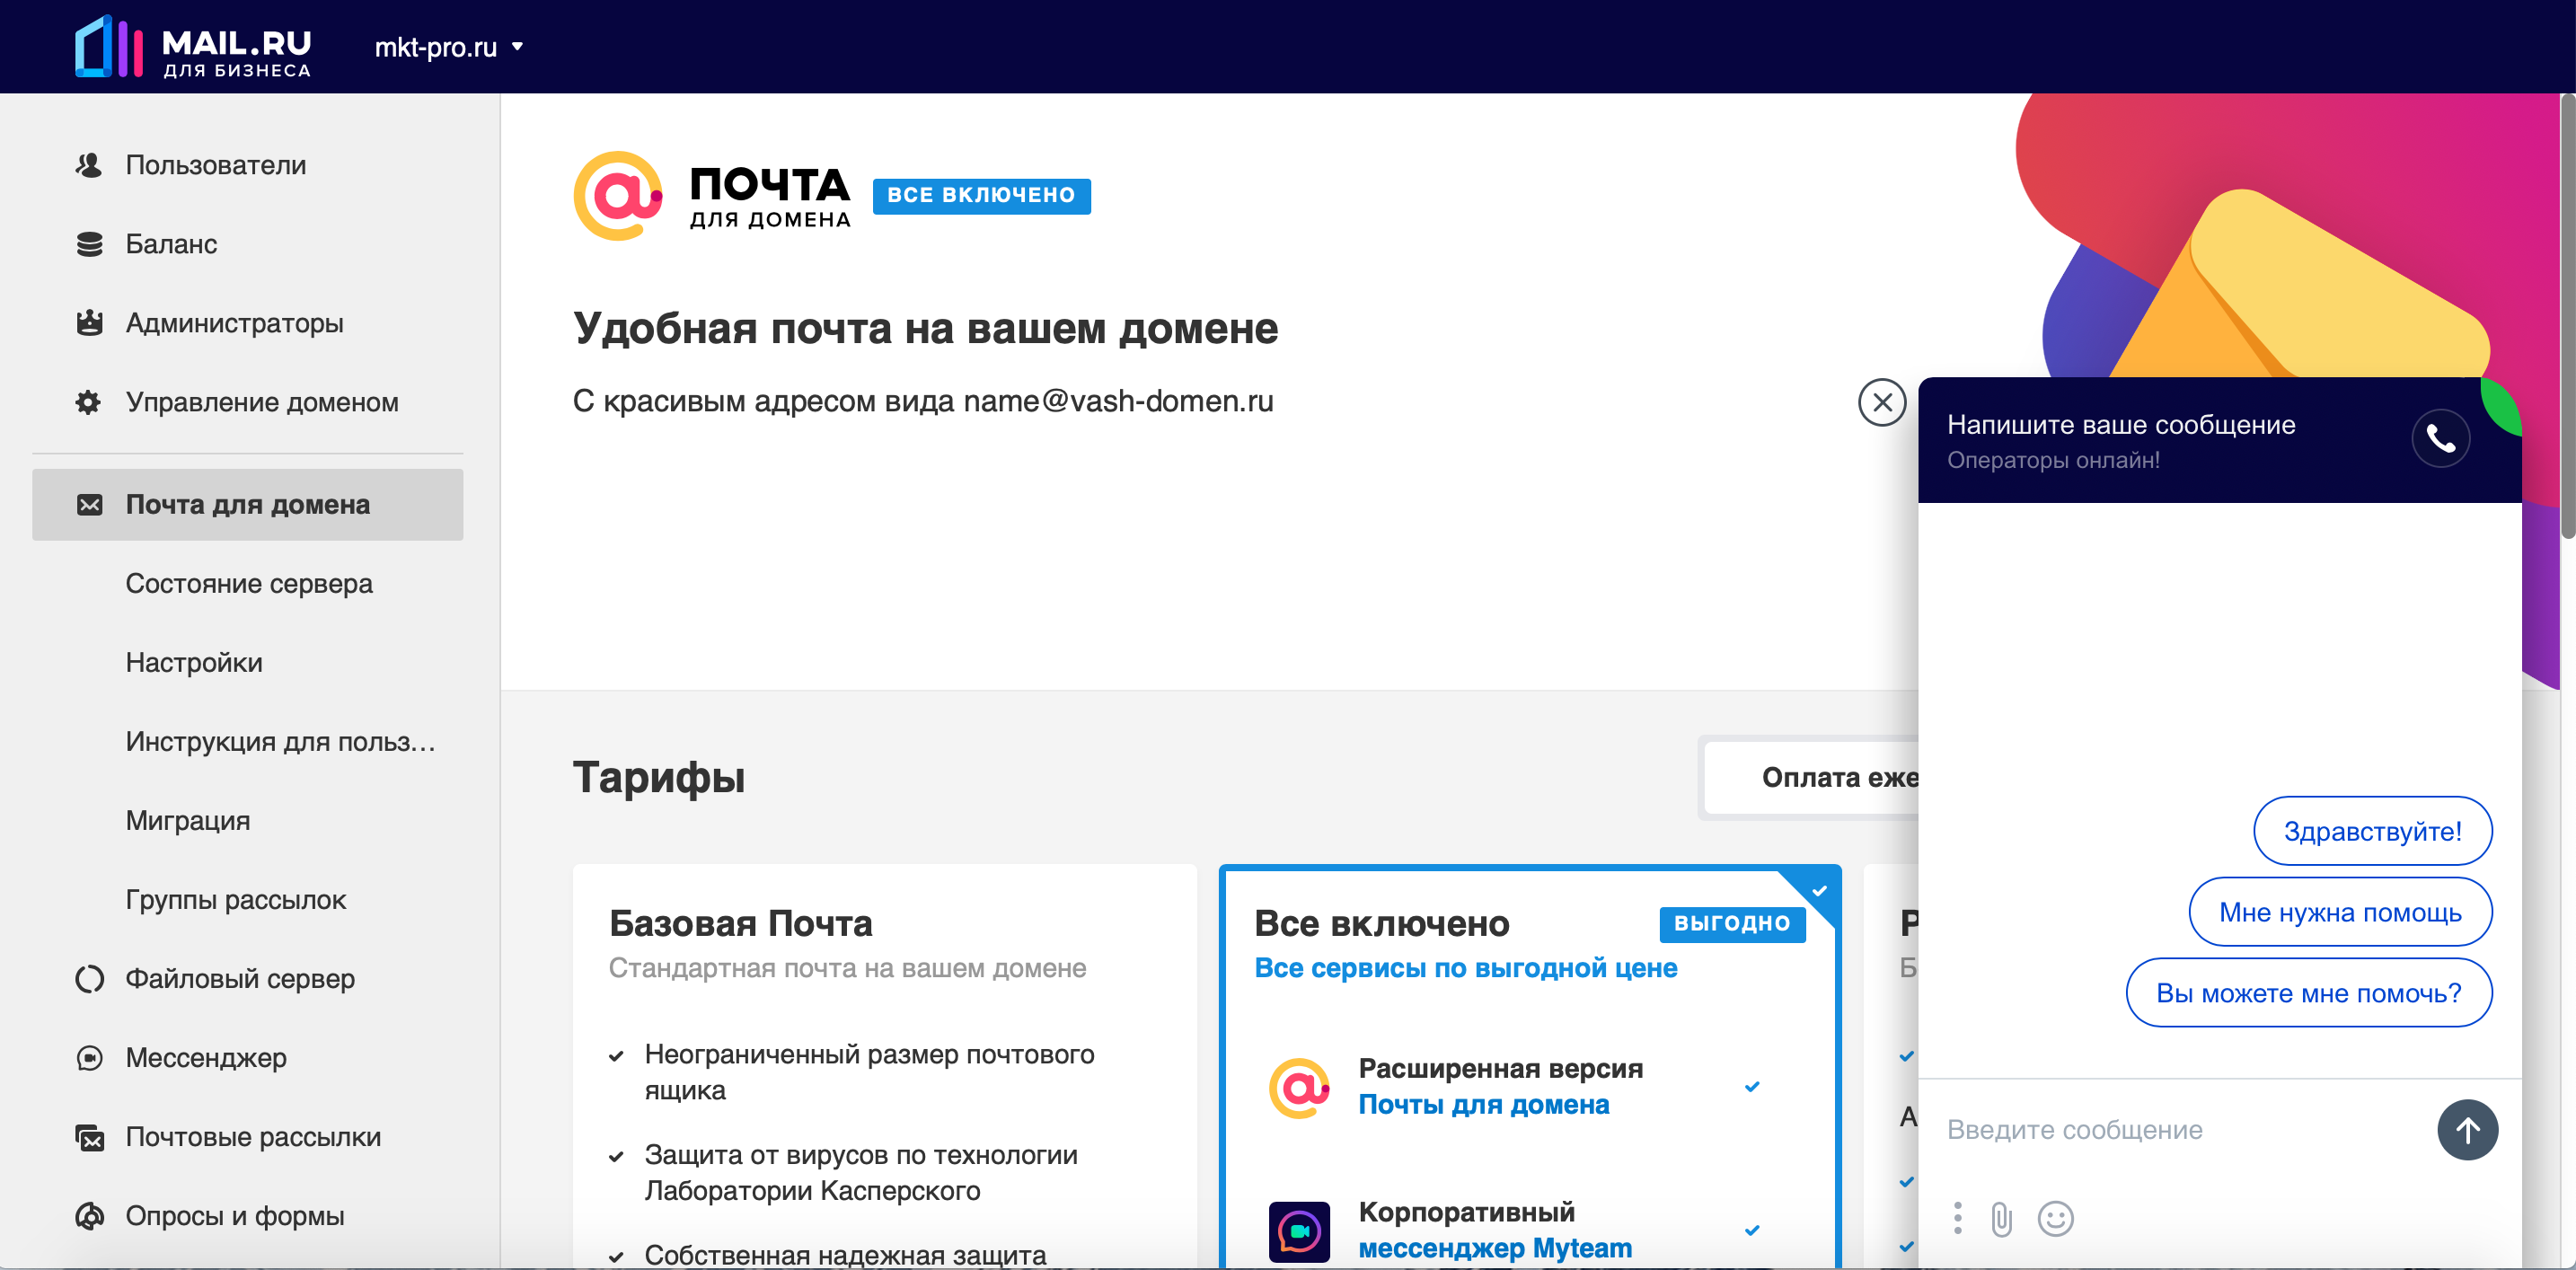Click the selected checkmark corner on Все включено

tap(1818, 890)
